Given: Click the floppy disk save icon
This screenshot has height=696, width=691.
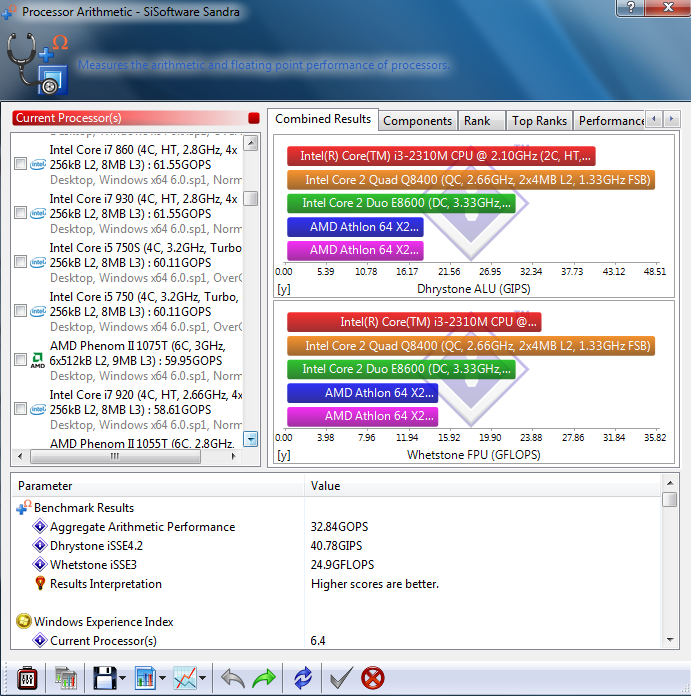Looking at the screenshot, I should (104, 678).
